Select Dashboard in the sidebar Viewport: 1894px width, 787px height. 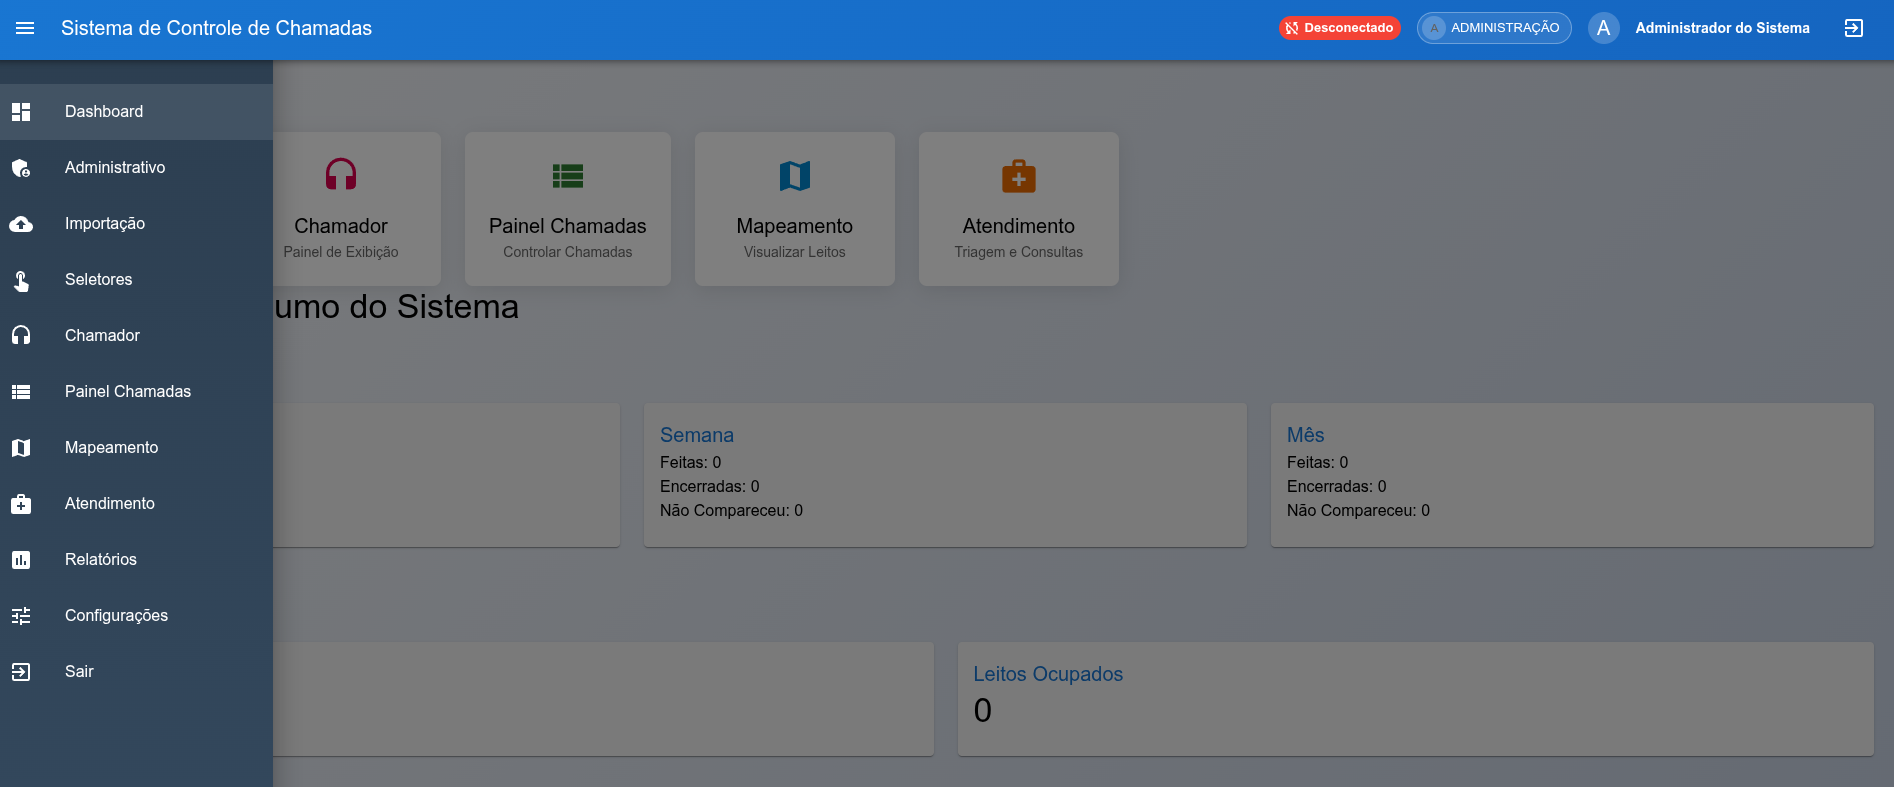click(104, 112)
